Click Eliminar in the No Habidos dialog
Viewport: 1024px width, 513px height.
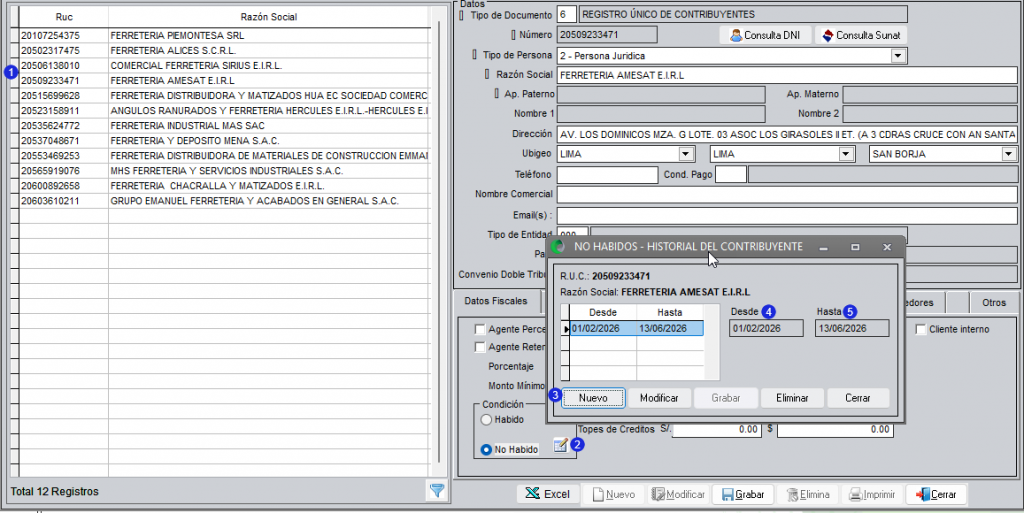[x=792, y=398]
